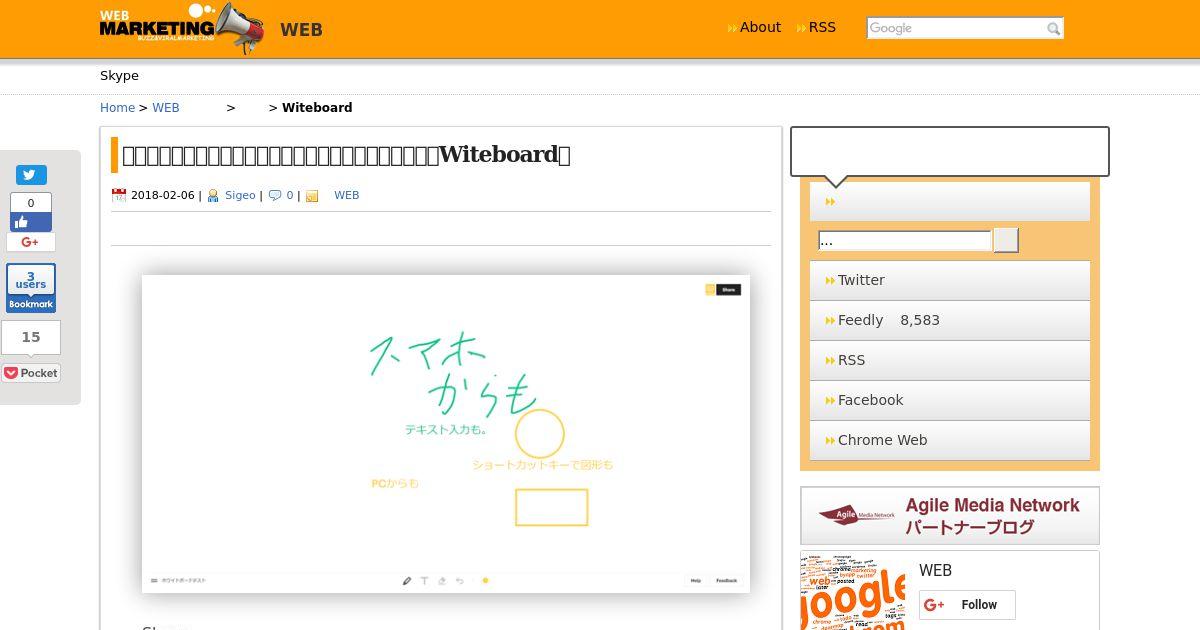
Task: Click the G+ Follow button
Action: click(x=967, y=605)
